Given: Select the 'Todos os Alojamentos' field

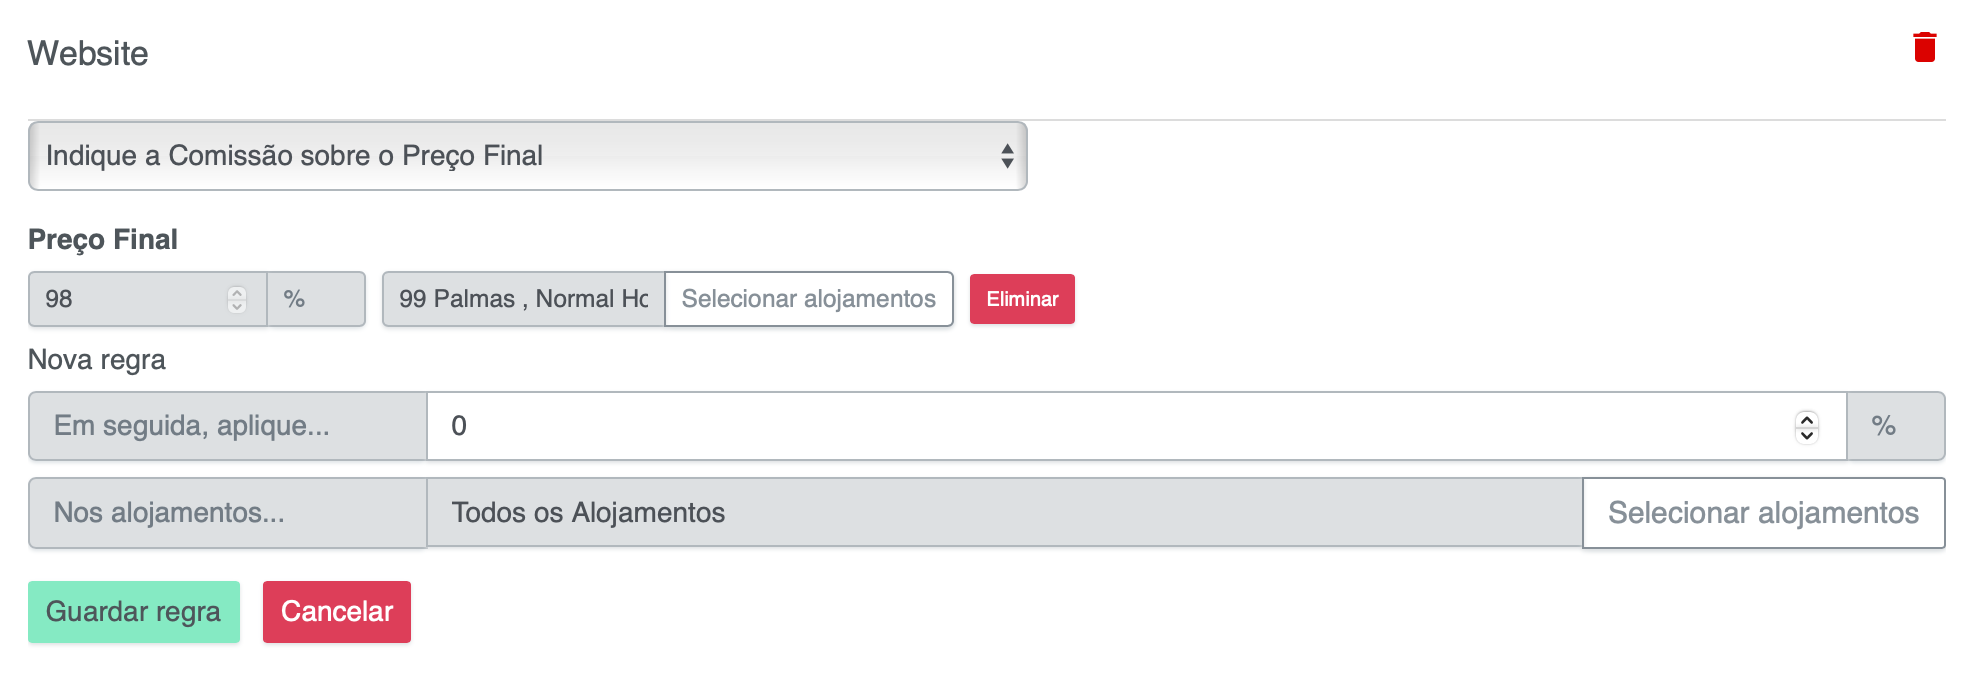Looking at the screenshot, I should pos(1000,512).
